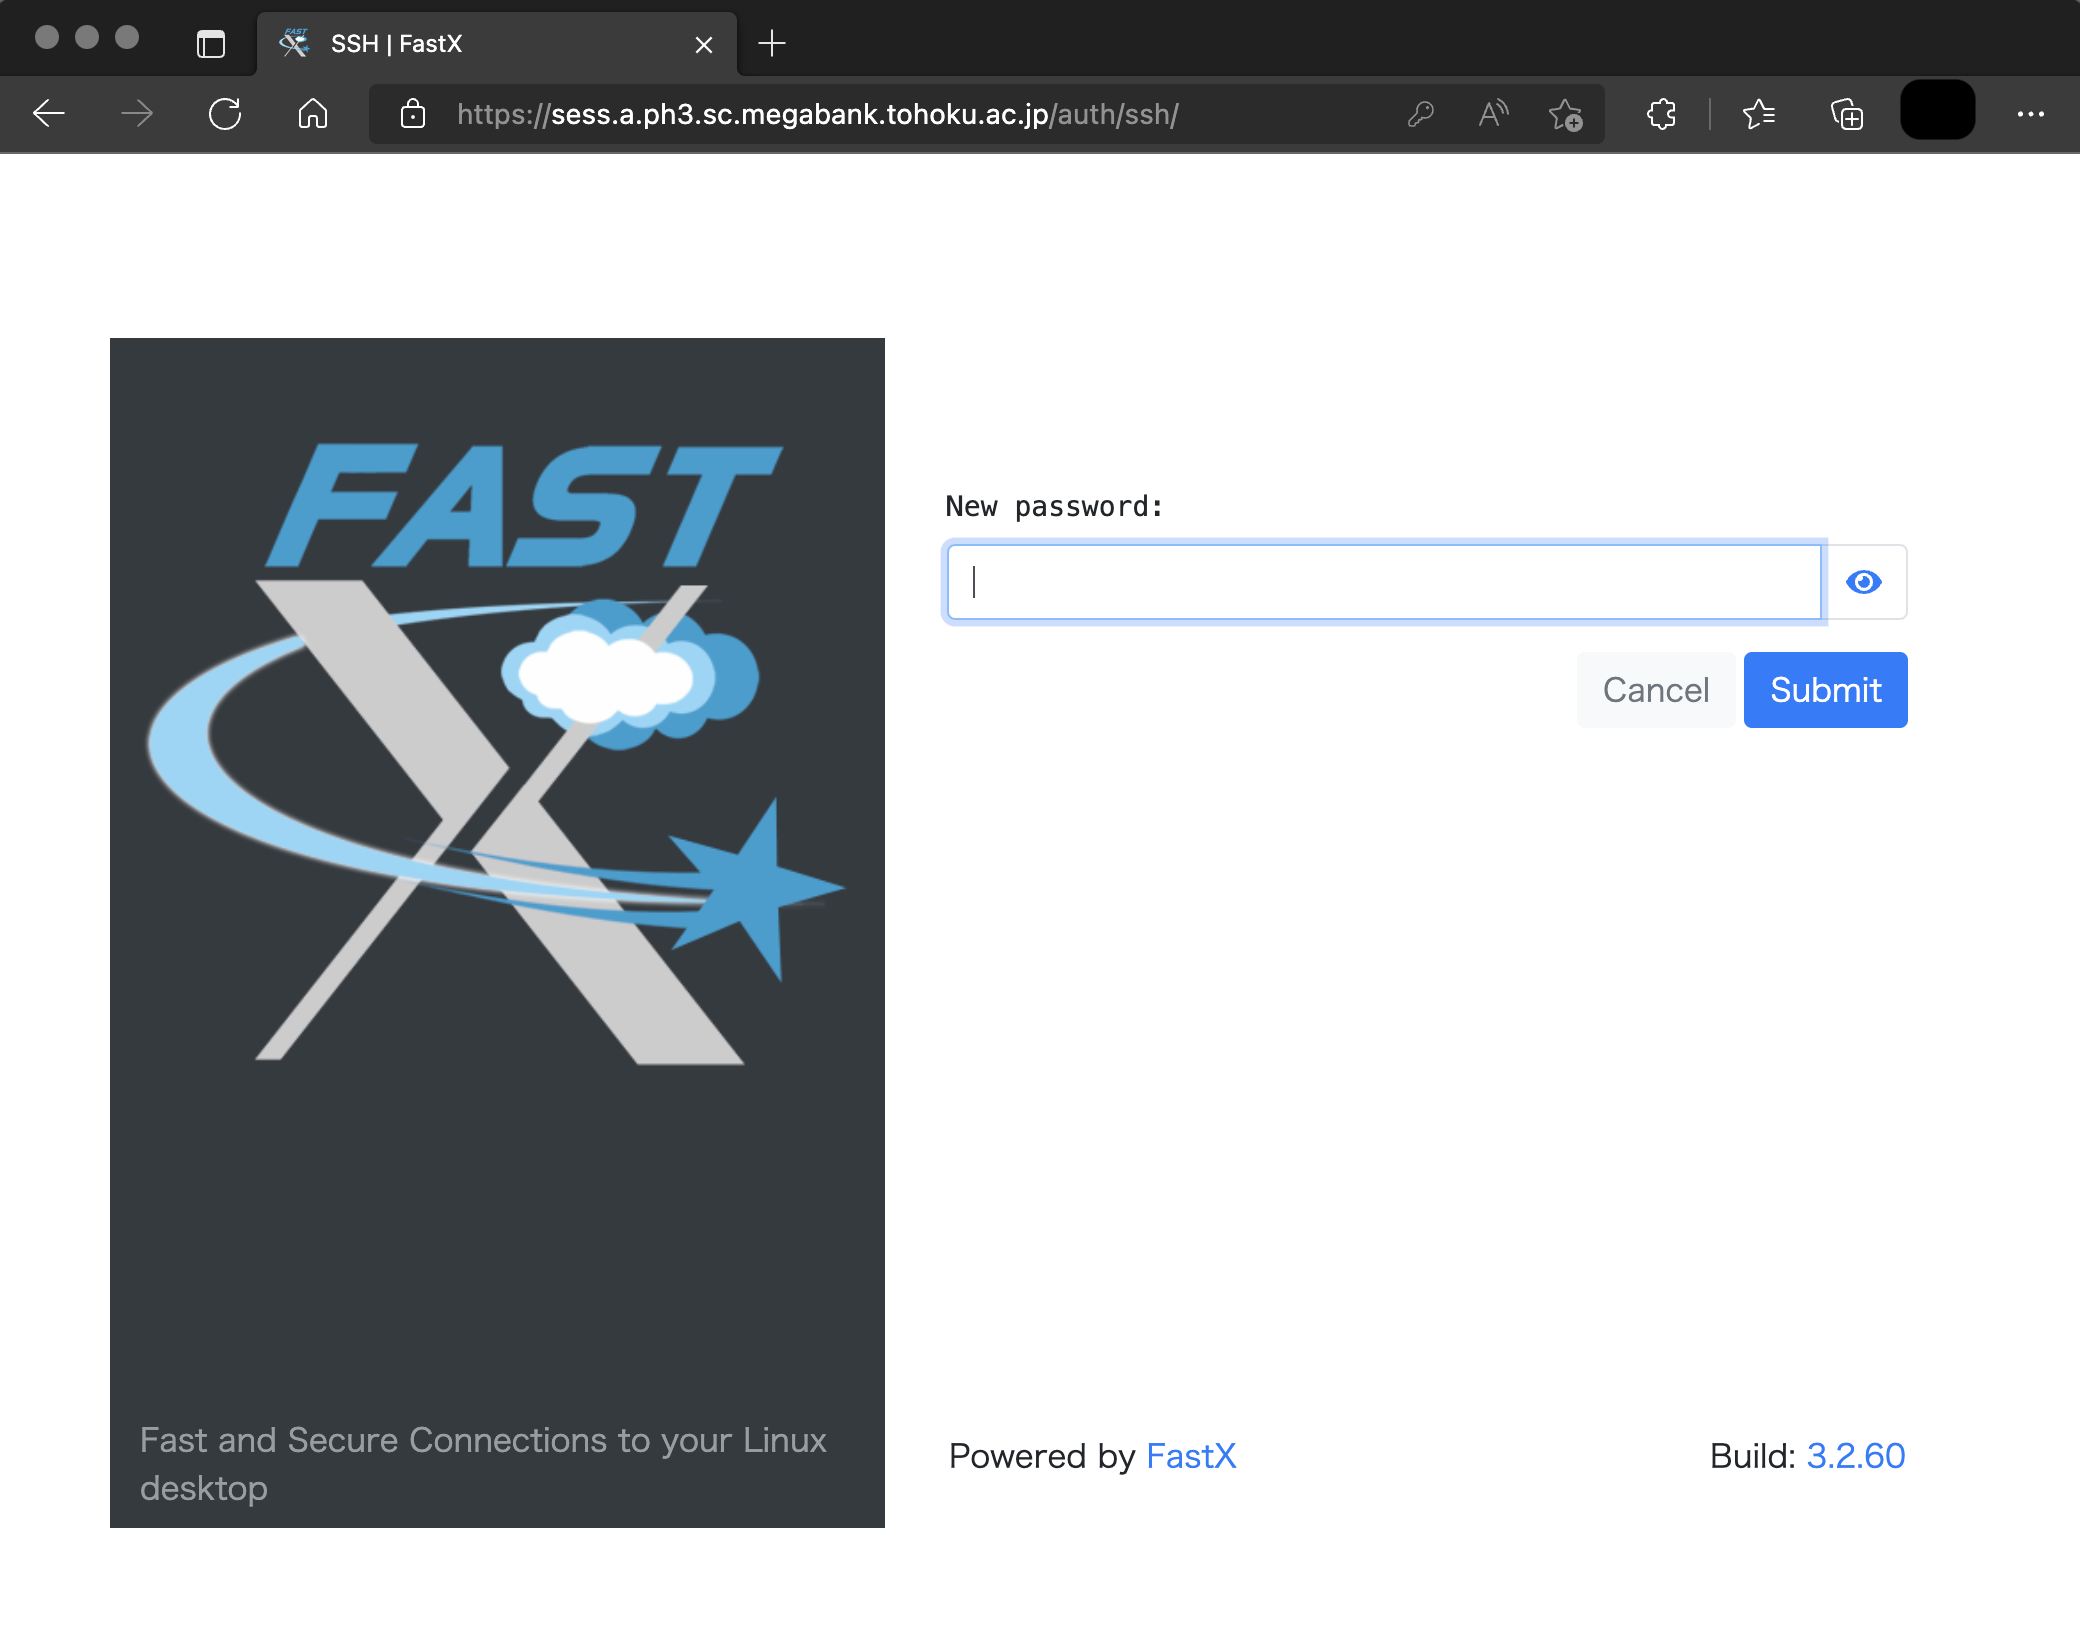
Task: Open a new browser tab
Action: (x=772, y=43)
